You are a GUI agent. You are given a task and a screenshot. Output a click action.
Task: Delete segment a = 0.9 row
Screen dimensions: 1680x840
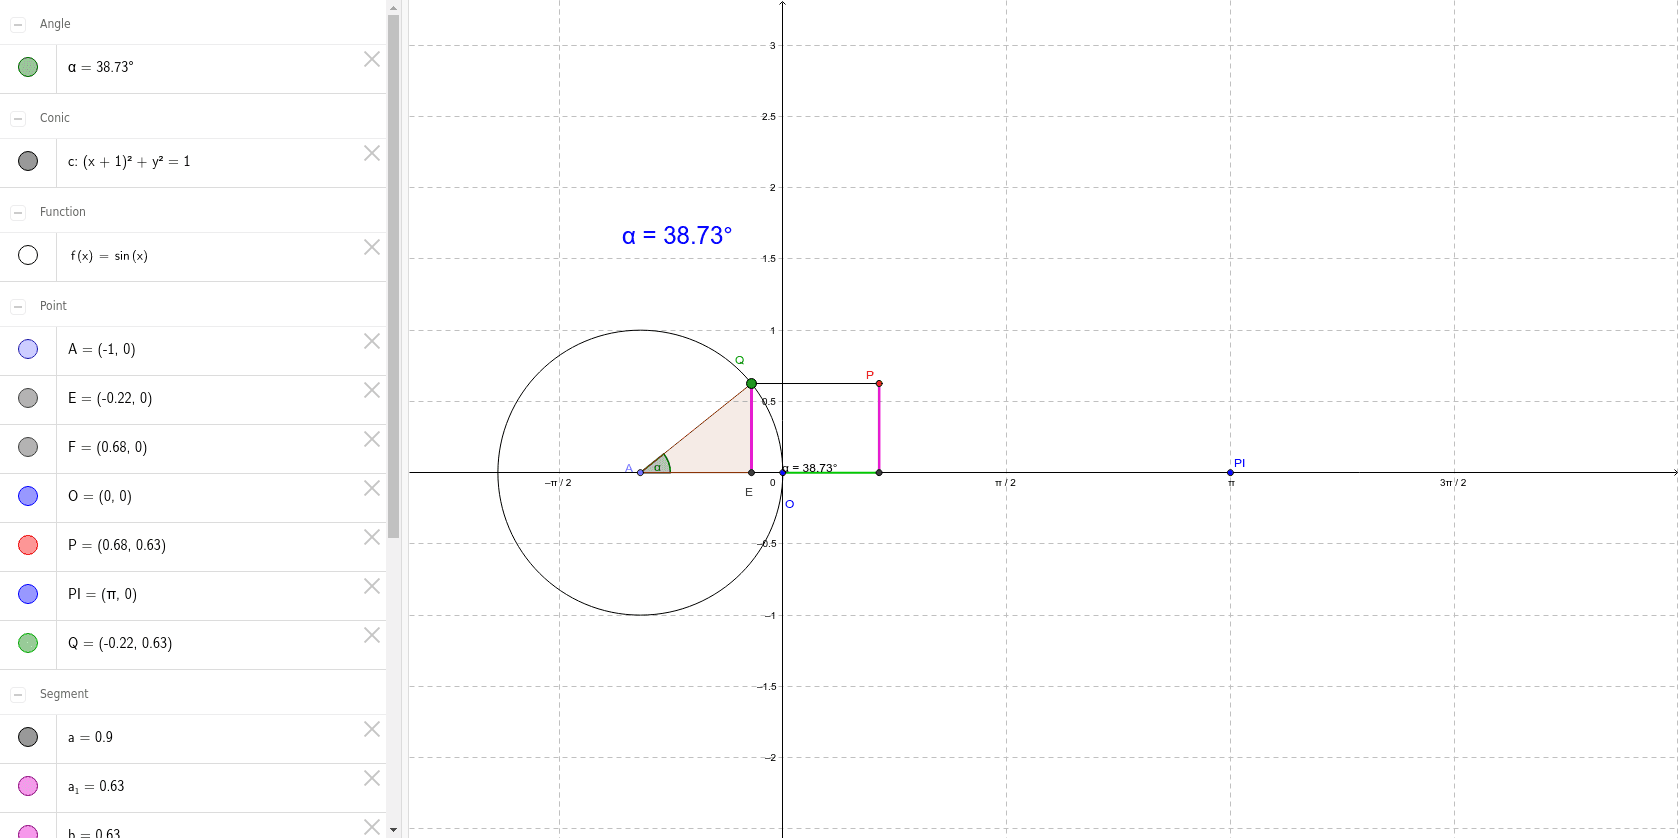(x=372, y=729)
